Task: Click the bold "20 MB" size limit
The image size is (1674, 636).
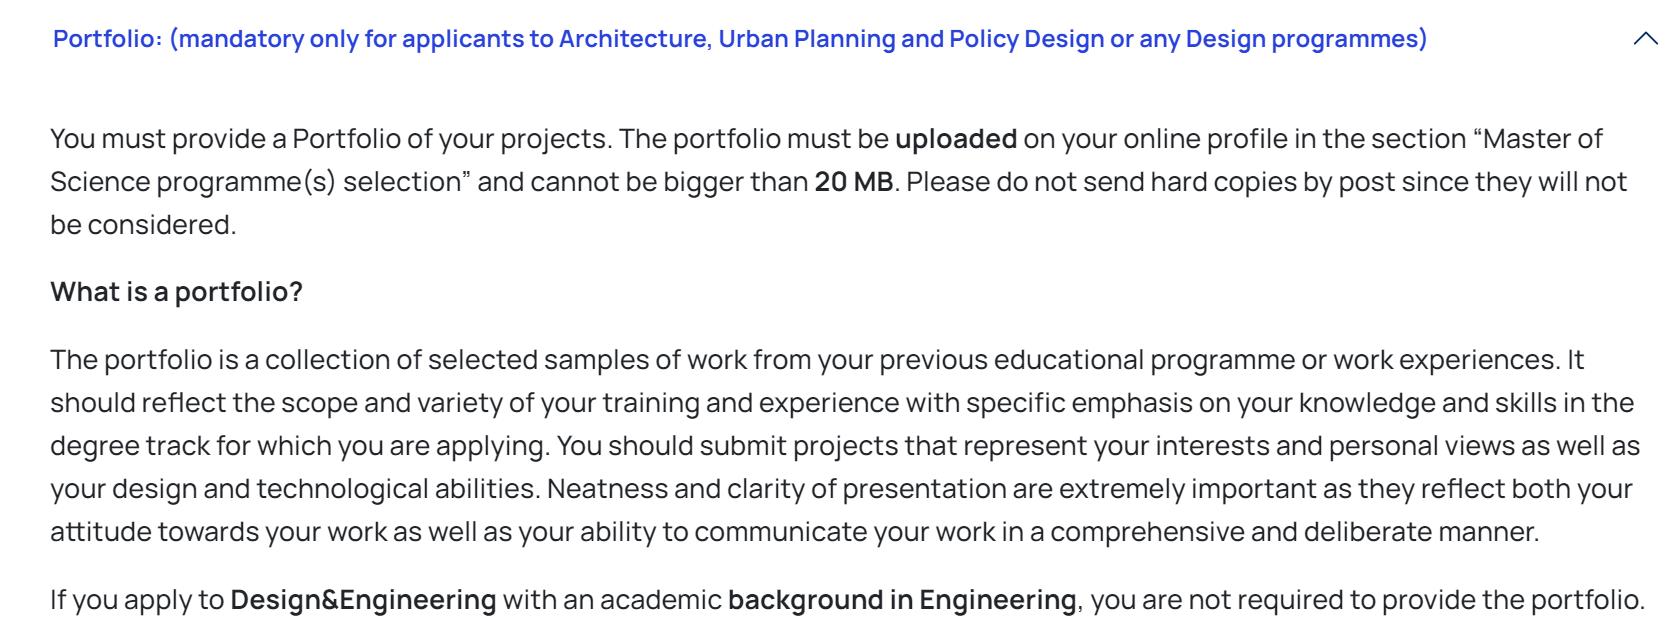Action: point(853,182)
